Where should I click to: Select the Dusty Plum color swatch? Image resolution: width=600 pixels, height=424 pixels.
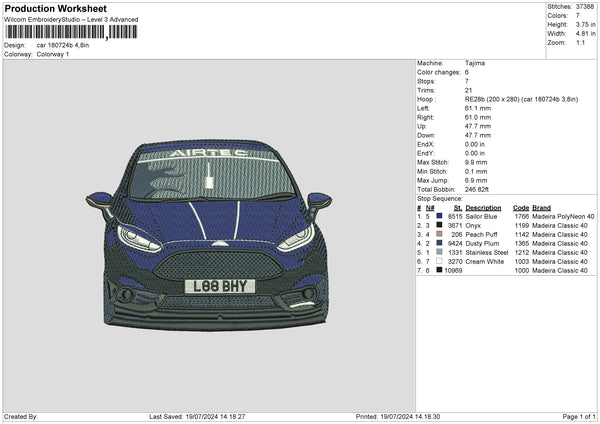[439, 243]
